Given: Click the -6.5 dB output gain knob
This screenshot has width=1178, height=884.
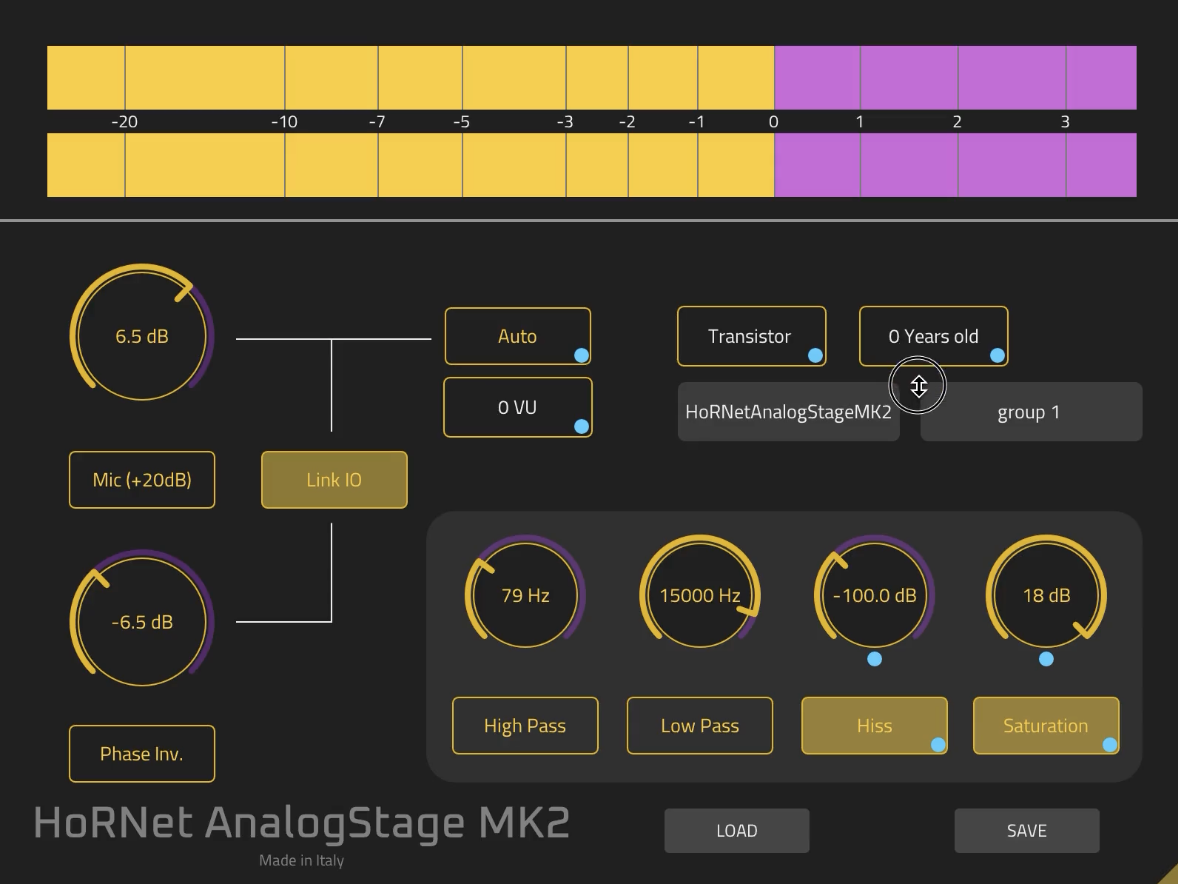Looking at the screenshot, I should 142,617.
